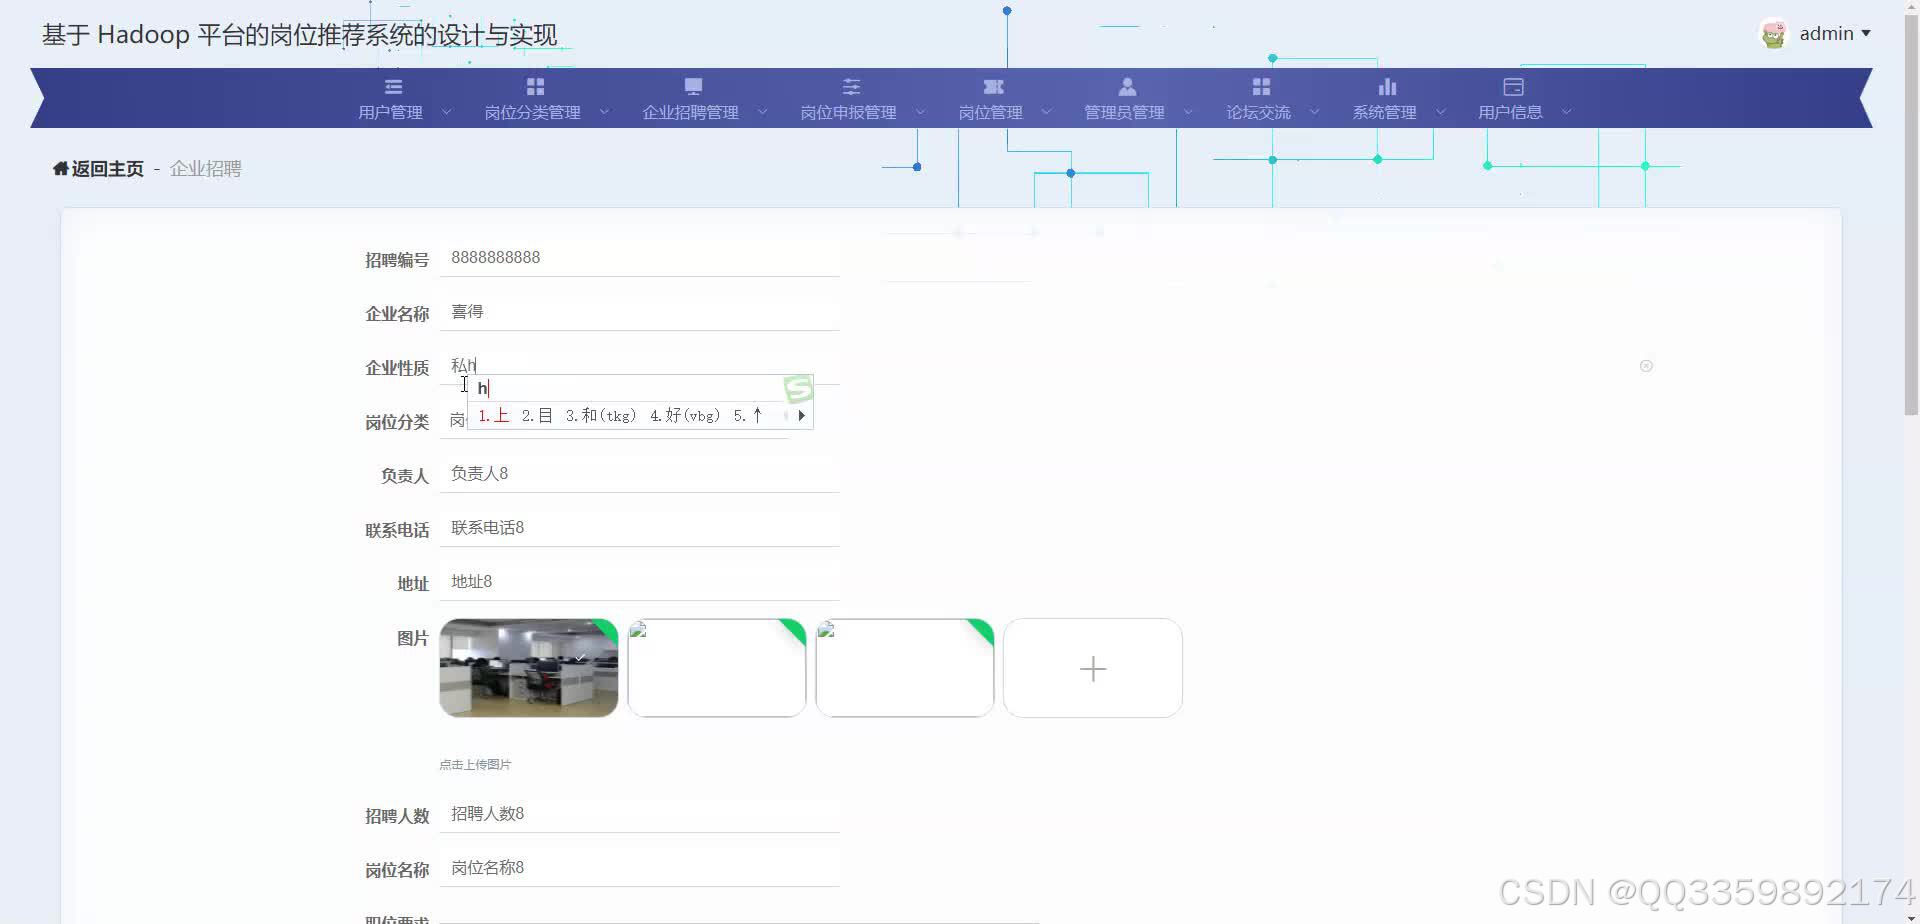Click the Sogou input method logo

[798, 388]
